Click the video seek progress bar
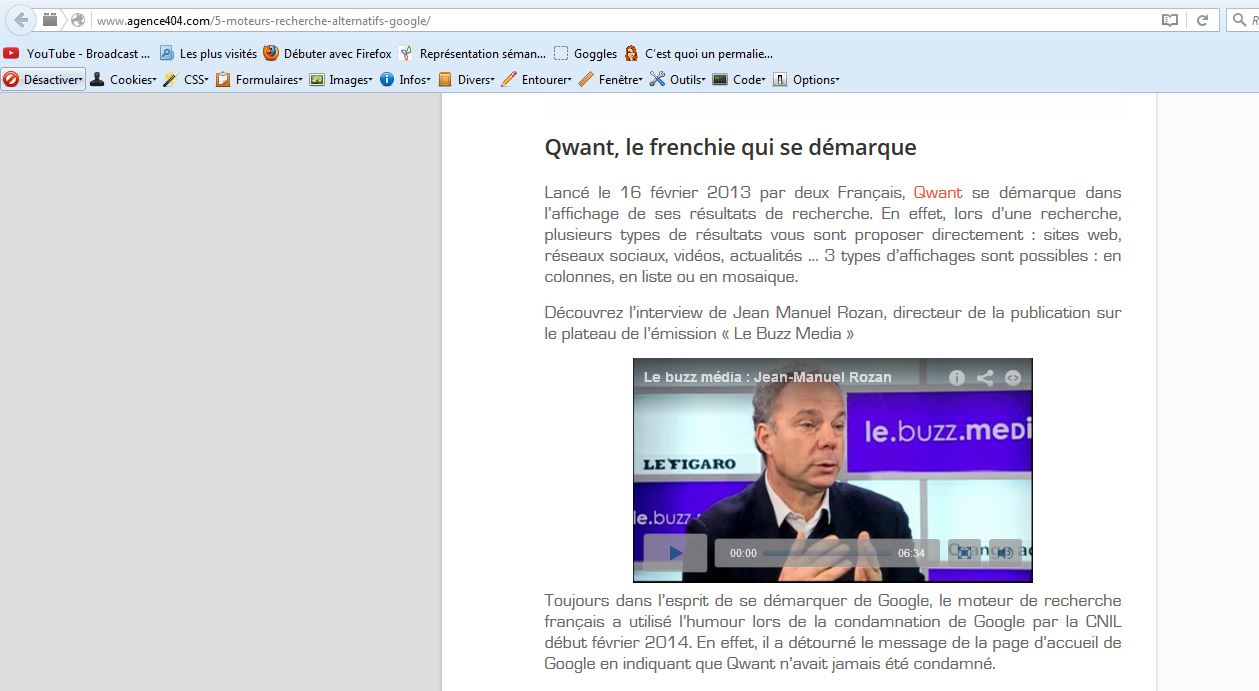The width and height of the screenshot is (1259, 691). coord(826,553)
